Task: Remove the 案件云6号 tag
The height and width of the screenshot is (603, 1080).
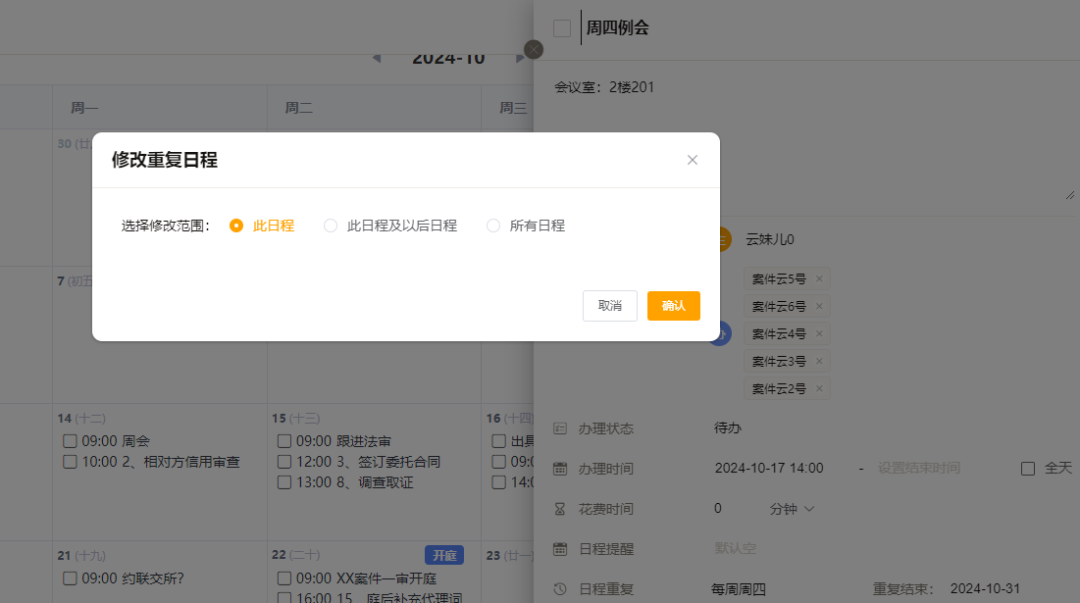Action: click(819, 306)
